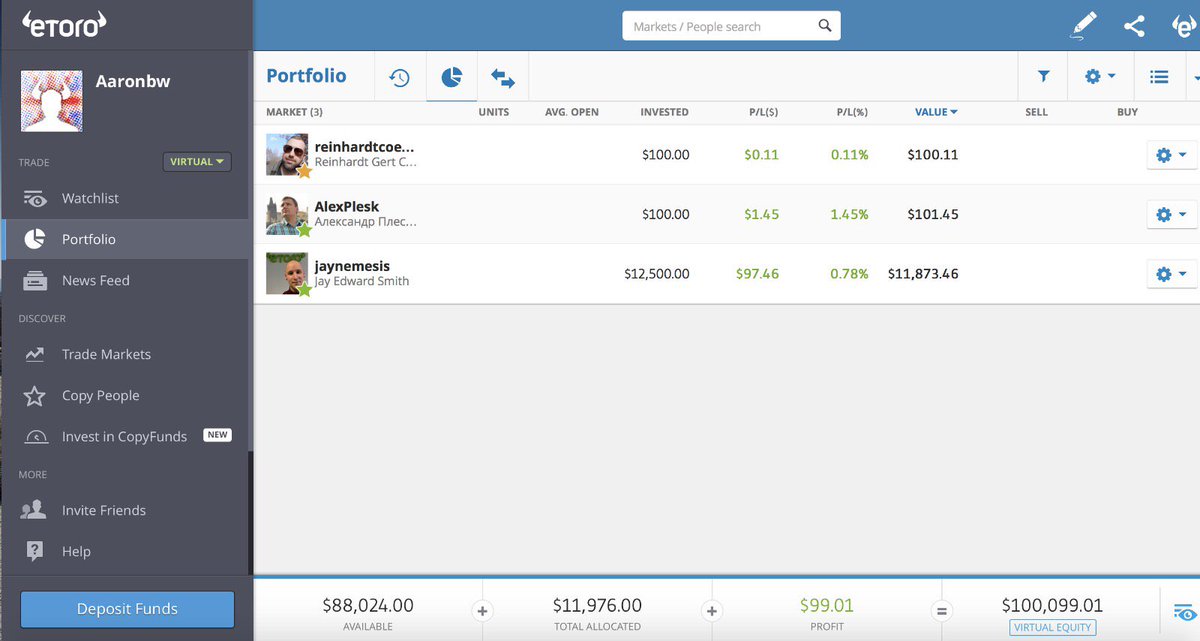The height and width of the screenshot is (641, 1200).
Task: Sort by the P/L($) column header
Action: tap(765, 112)
